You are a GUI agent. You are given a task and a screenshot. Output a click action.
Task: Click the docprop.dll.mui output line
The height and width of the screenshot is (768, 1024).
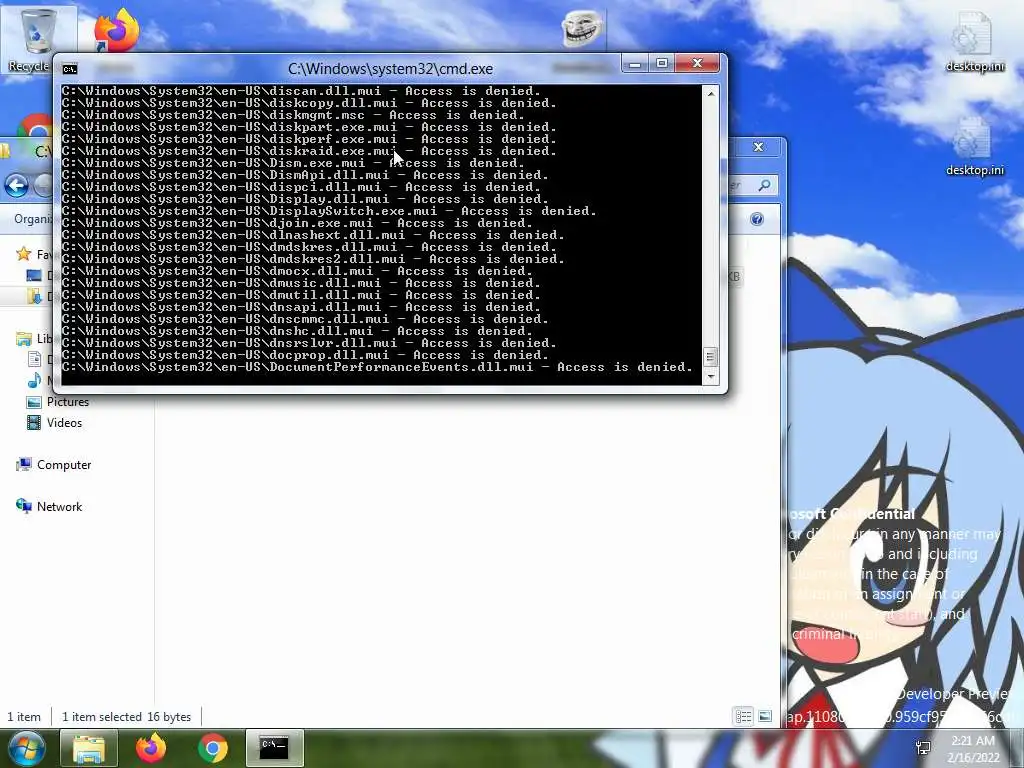point(305,355)
